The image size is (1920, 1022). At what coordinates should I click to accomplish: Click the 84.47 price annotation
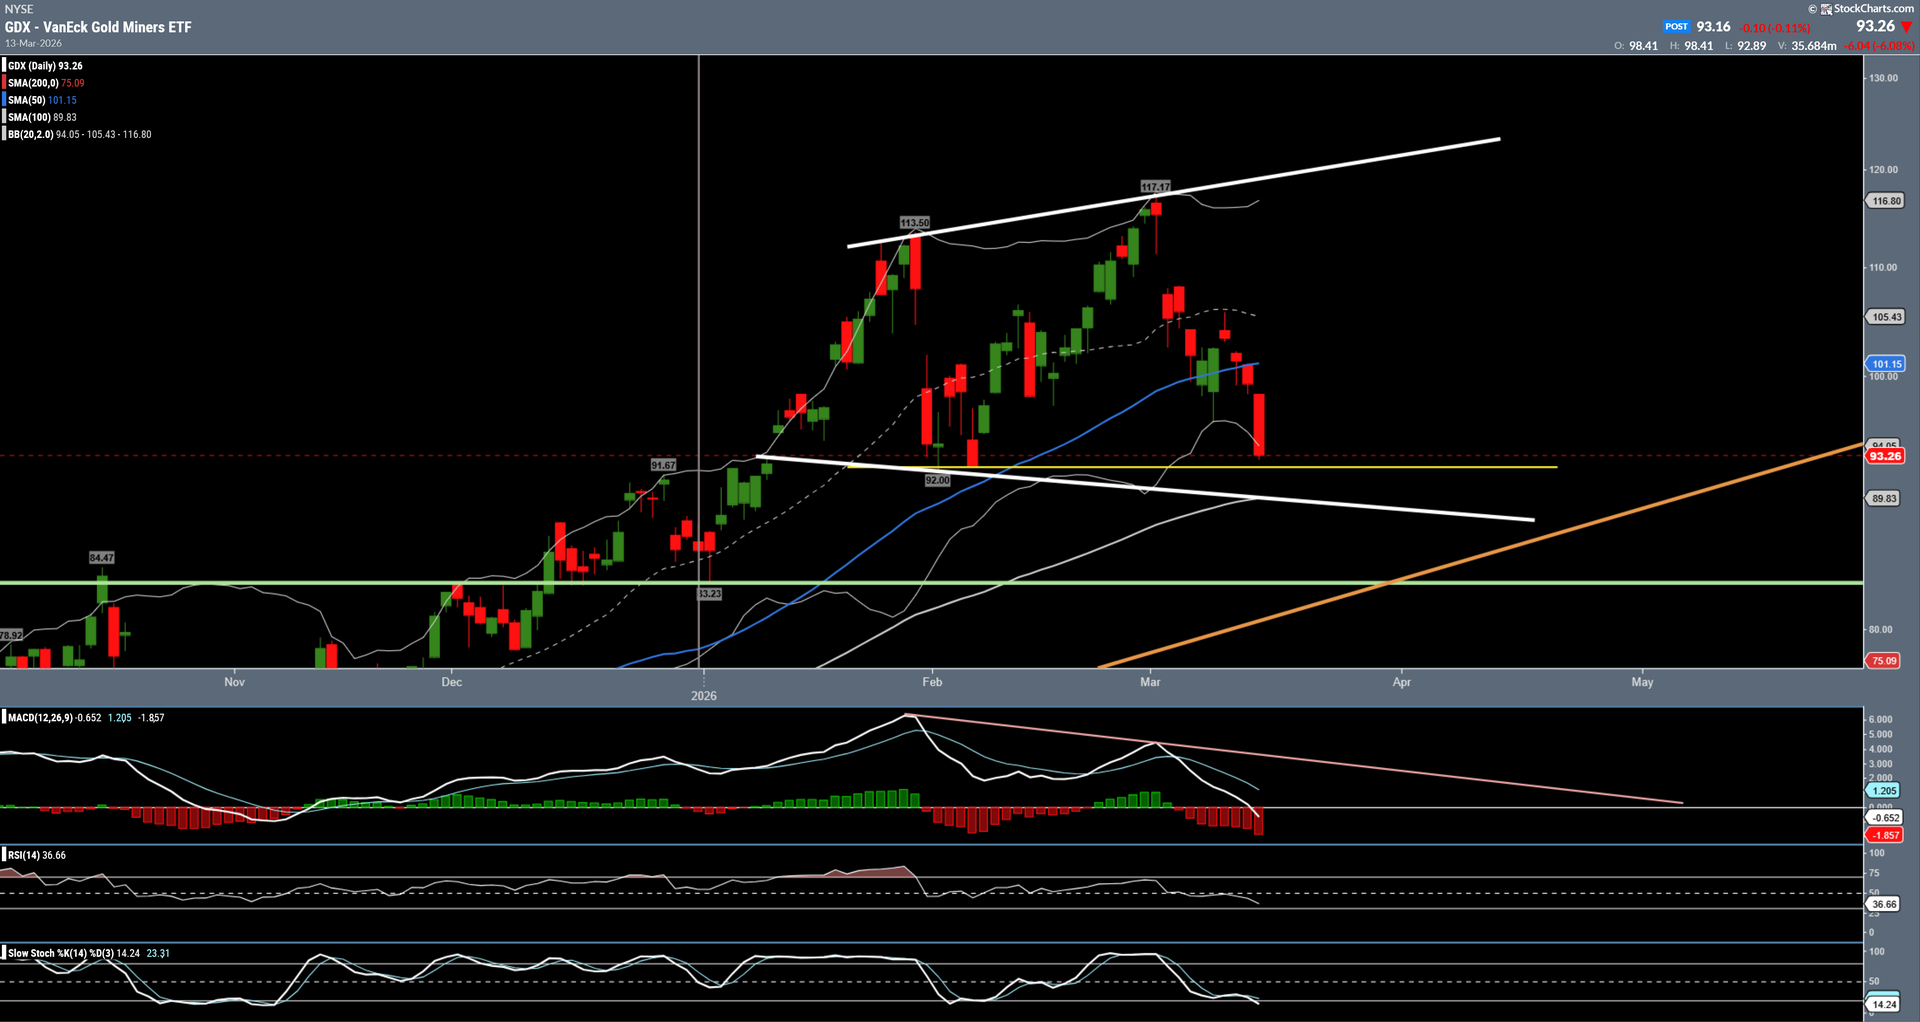(x=101, y=558)
